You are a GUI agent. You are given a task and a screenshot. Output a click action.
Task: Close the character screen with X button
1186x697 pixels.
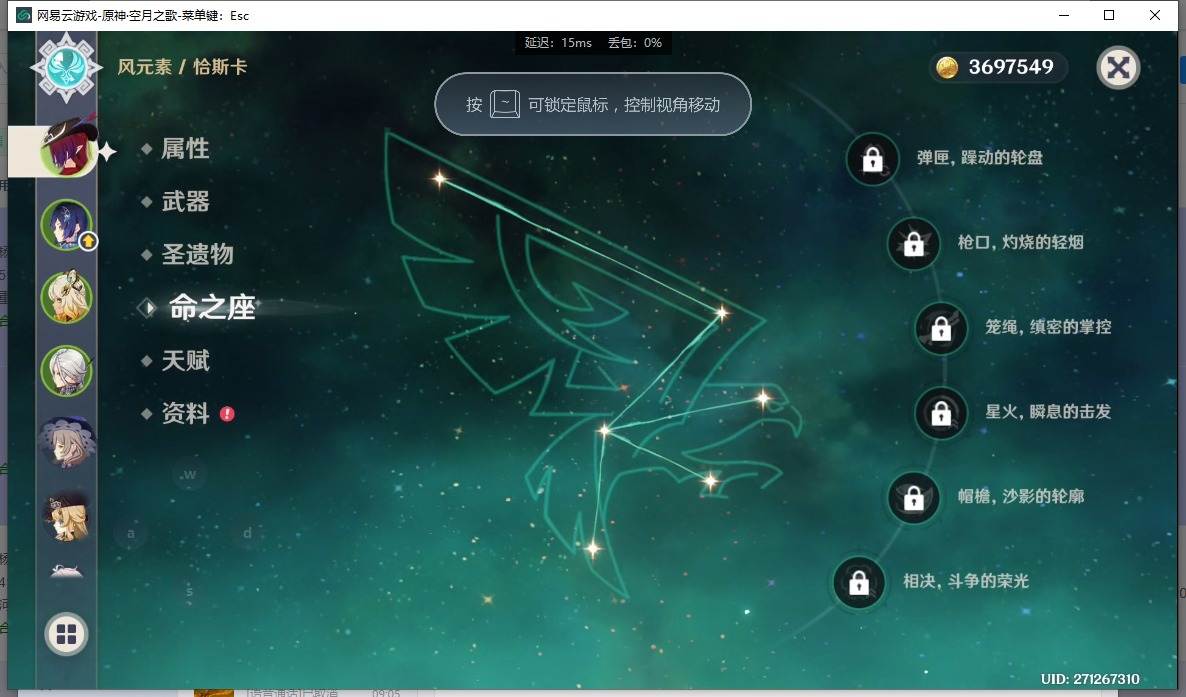(1118, 68)
